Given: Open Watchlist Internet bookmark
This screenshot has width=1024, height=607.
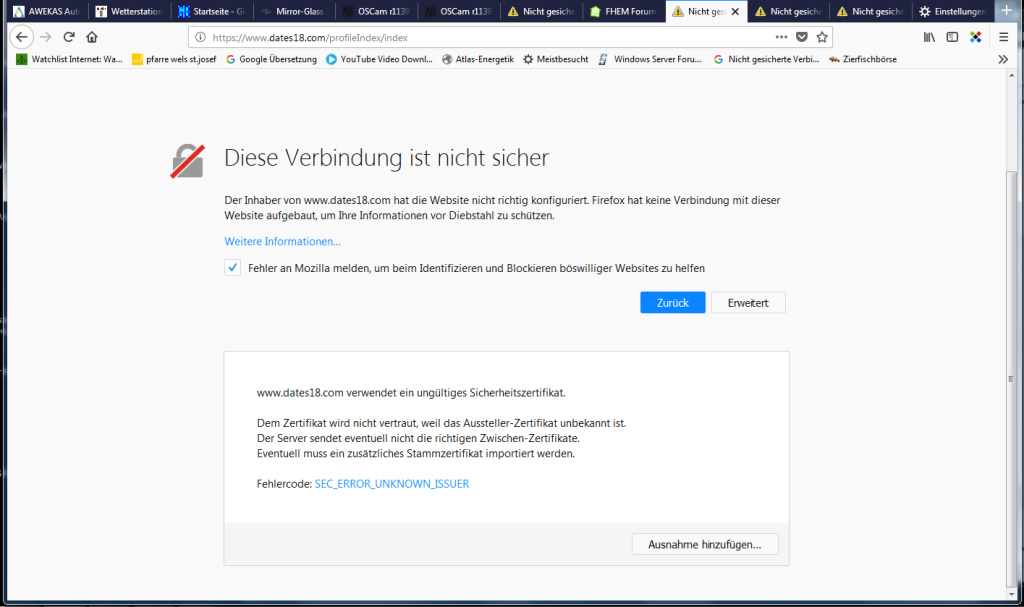Looking at the screenshot, I should 69,59.
